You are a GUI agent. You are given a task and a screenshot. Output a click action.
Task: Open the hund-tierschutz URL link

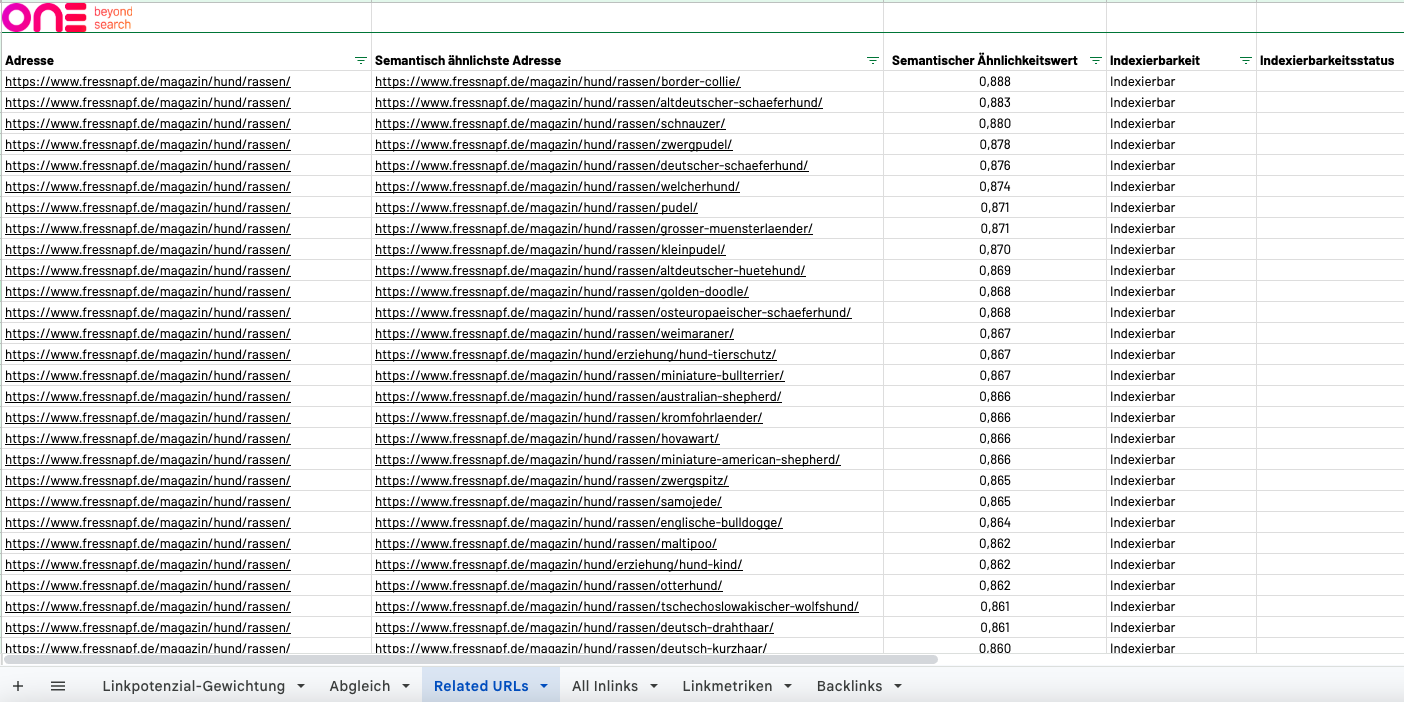(x=576, y=355)
